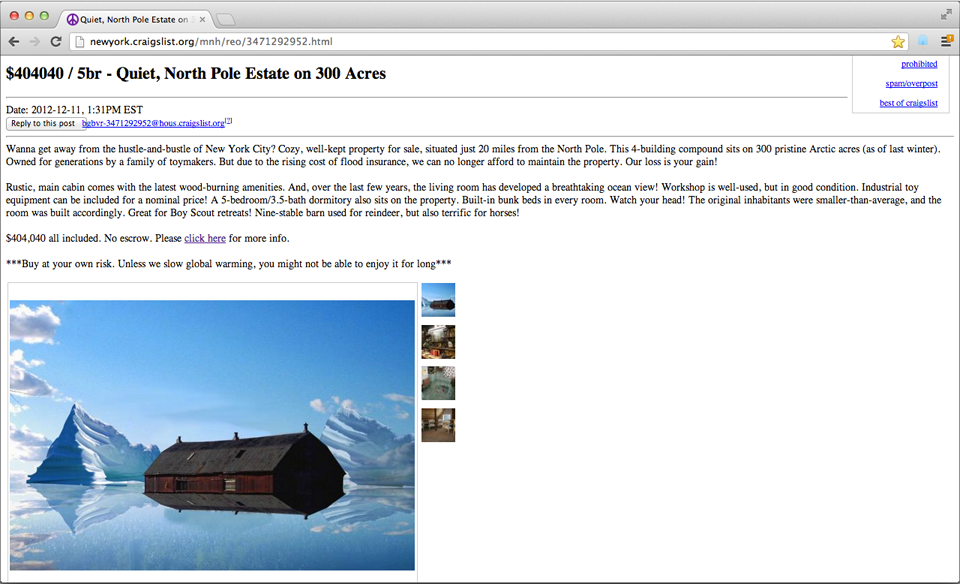Click the browser forward arrow
Image resolution: width=960 pixels, height=584 pixels.
(x=35, y=42)
